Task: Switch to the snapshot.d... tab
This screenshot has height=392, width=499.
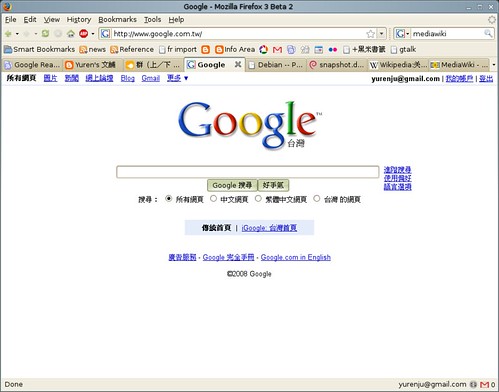Action: 337,65
